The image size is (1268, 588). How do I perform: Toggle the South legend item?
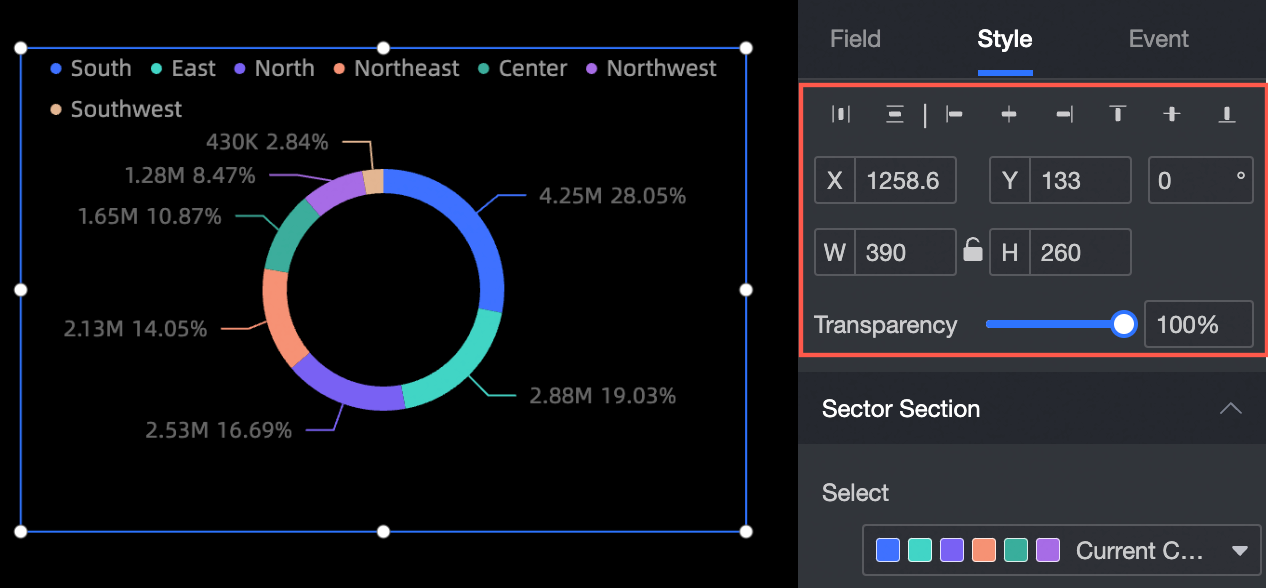[91, 68]
